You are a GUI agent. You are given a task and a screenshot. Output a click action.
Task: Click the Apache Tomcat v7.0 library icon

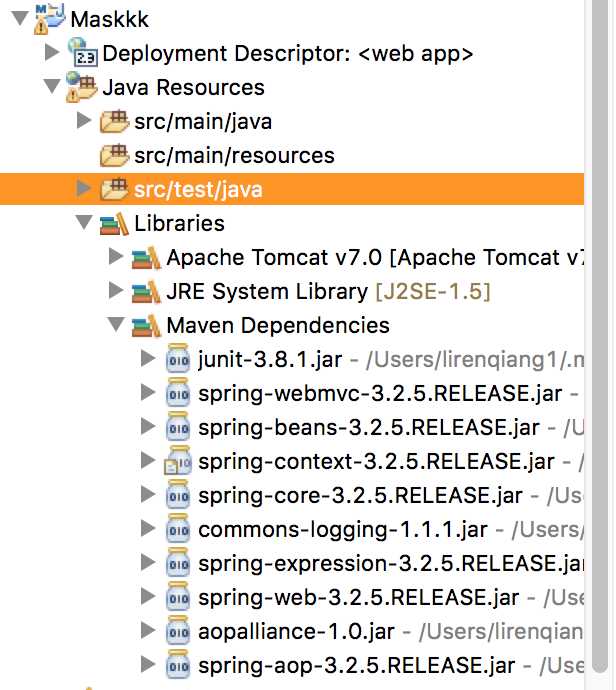[146, 257]
